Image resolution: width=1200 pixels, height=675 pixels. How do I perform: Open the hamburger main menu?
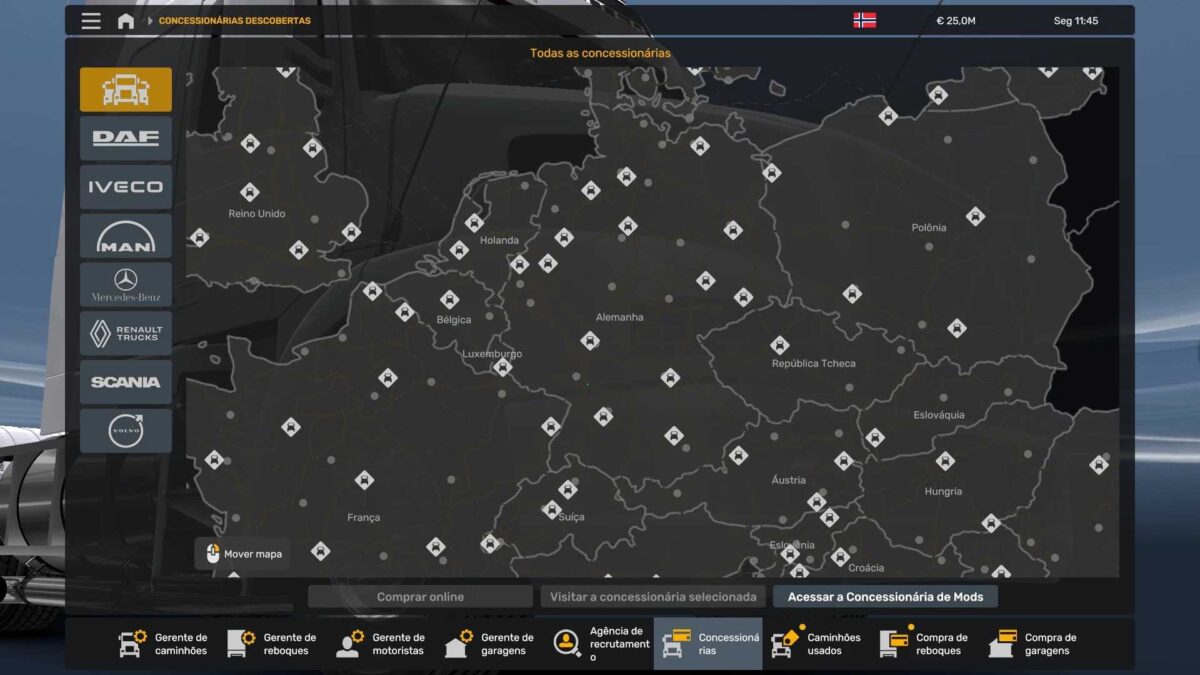(91, 21)
